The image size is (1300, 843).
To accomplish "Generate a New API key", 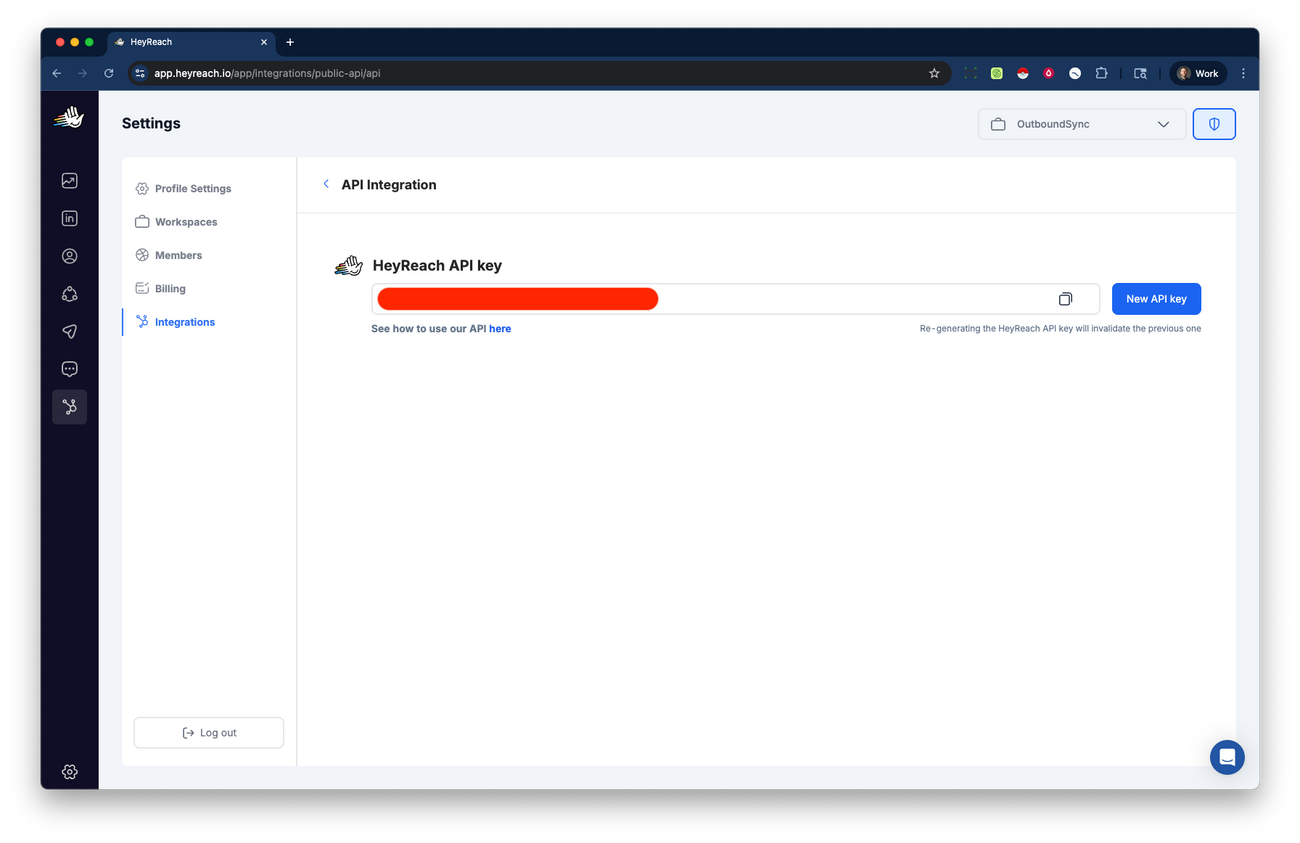I will point(1156,298).
